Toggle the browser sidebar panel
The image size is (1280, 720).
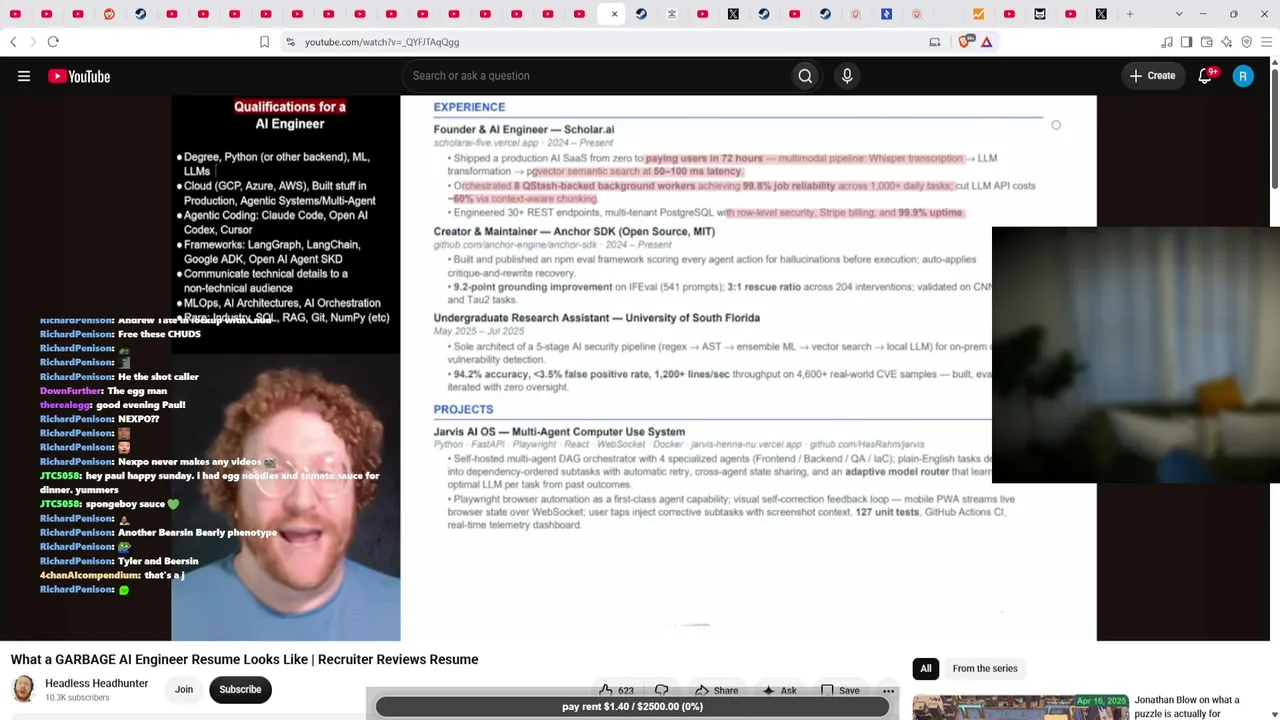[x=1186, y=42]
